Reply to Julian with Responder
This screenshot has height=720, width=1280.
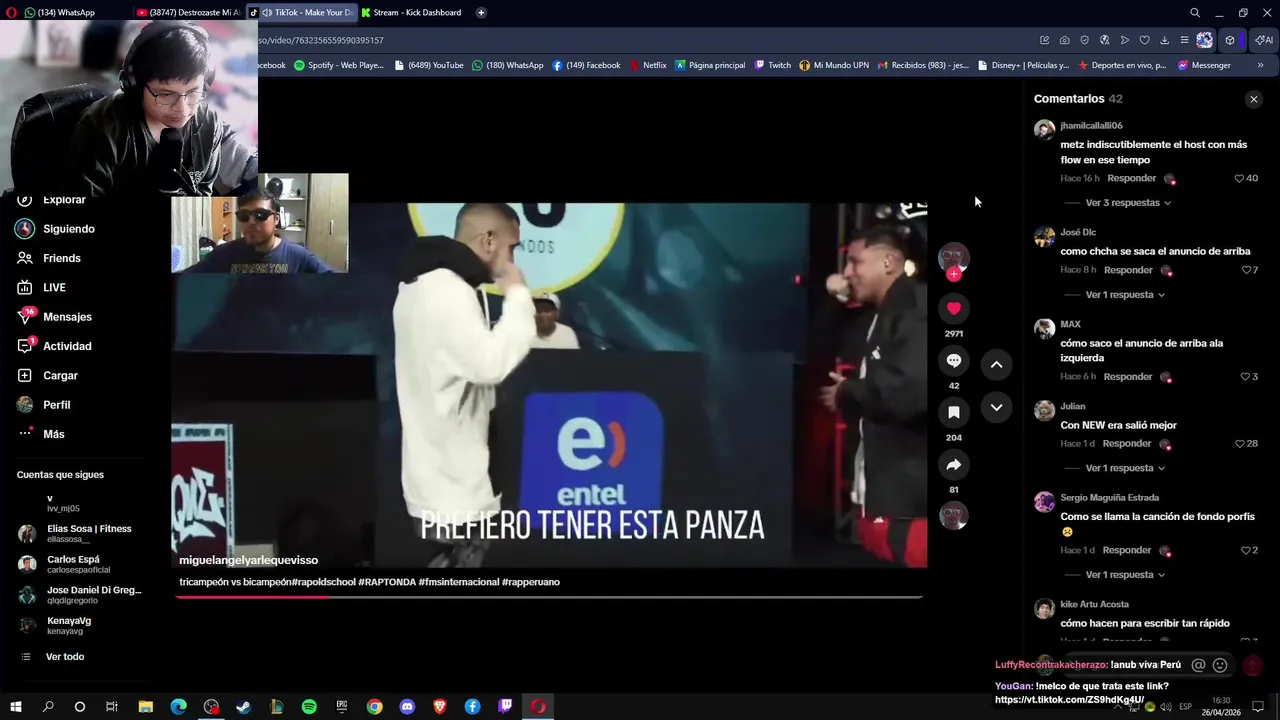pyautogui.click(x=1128, y=444)
